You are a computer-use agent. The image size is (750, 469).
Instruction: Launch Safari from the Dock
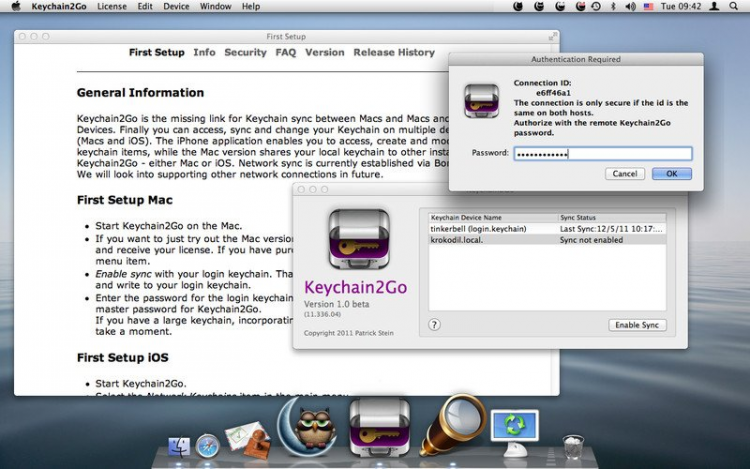(x=208, y=446)
